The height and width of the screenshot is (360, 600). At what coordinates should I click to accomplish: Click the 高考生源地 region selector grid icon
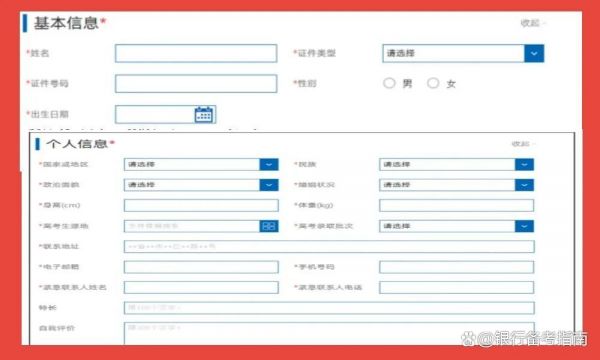(x=269, y=226)
